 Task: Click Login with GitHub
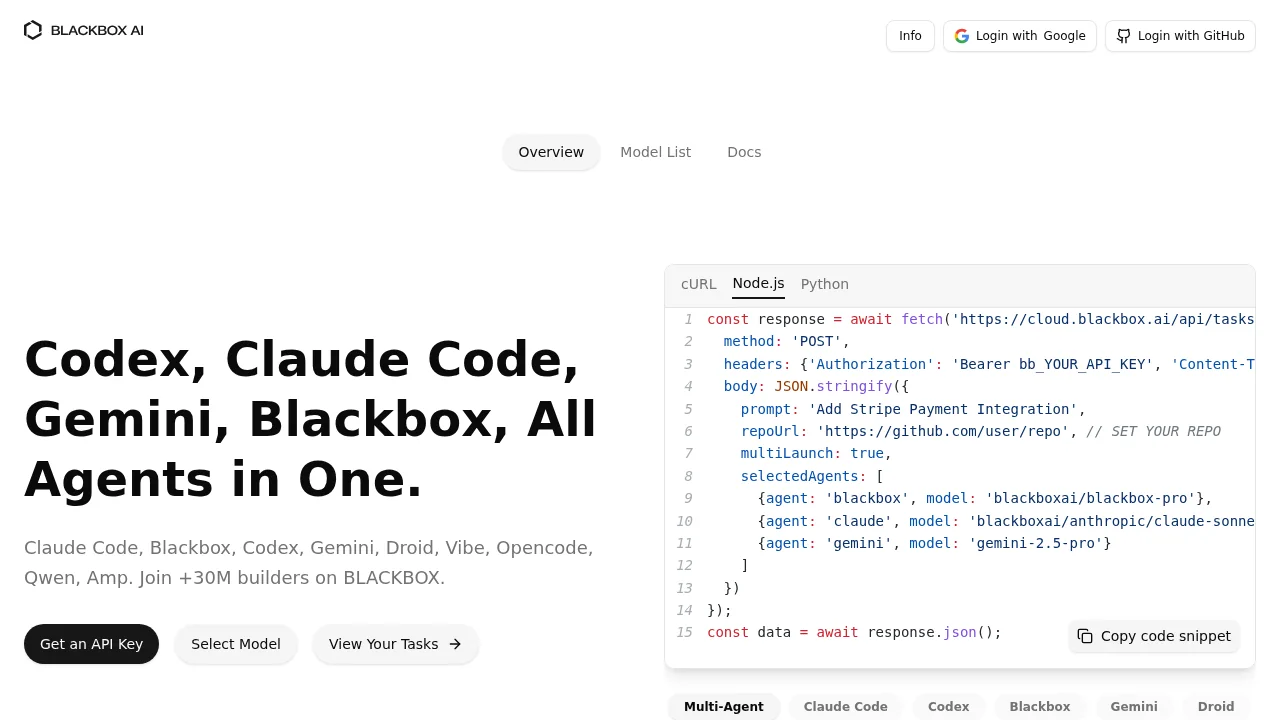point(1180,36)
